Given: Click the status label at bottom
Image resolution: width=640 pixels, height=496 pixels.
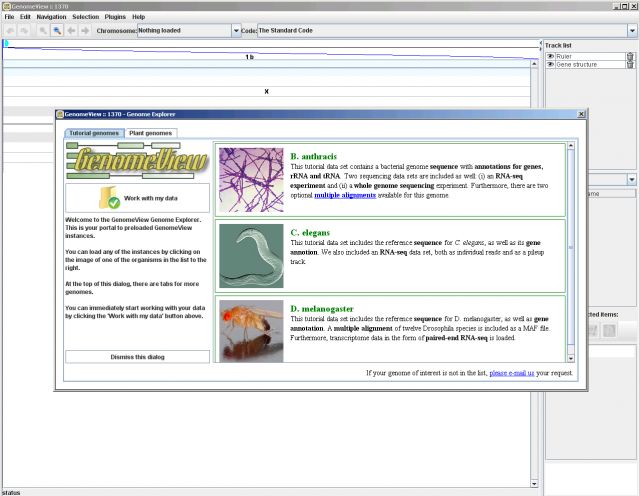Looking at the screenshot, I should [11, 493].
